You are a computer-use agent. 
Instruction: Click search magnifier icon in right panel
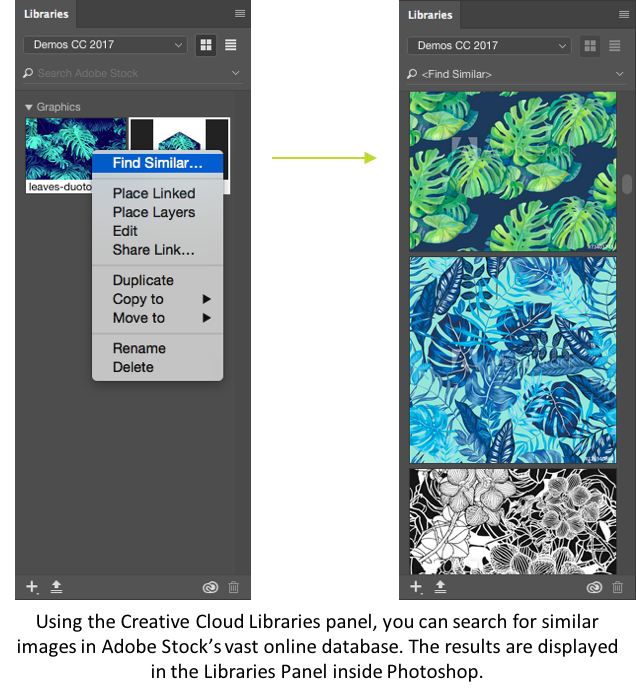[x=412, y=74]
